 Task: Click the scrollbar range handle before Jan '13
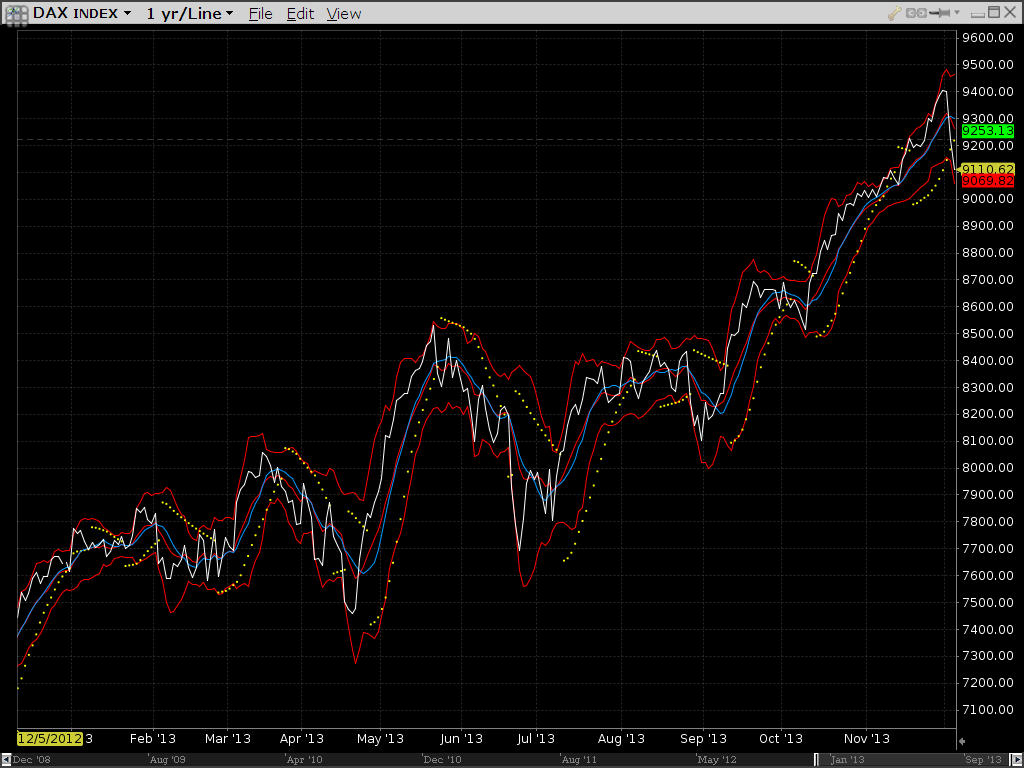[816, 760]
